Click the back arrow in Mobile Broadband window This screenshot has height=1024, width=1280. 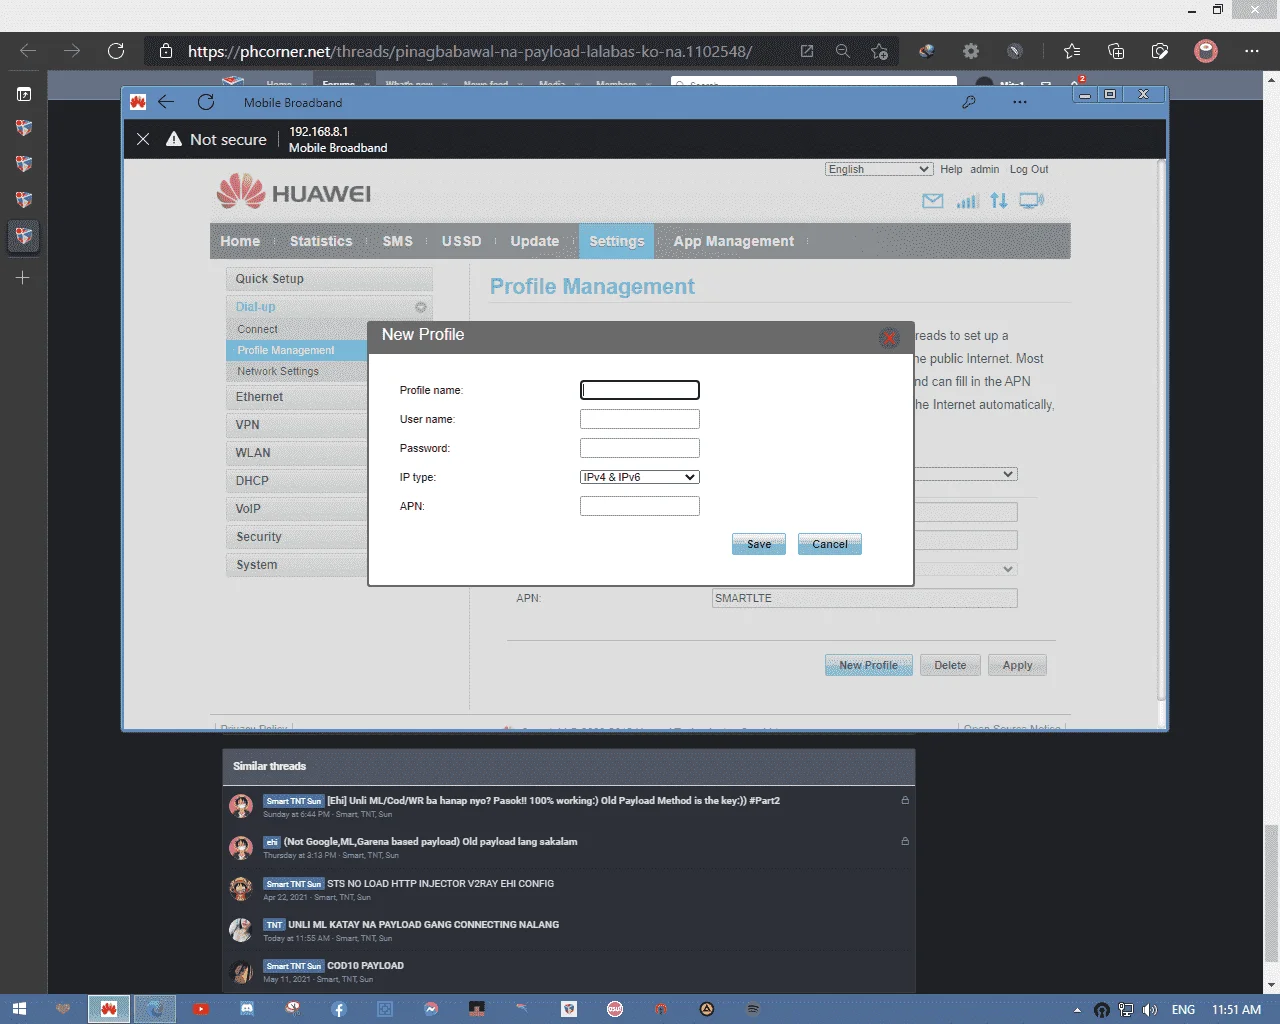pos(166,102)
